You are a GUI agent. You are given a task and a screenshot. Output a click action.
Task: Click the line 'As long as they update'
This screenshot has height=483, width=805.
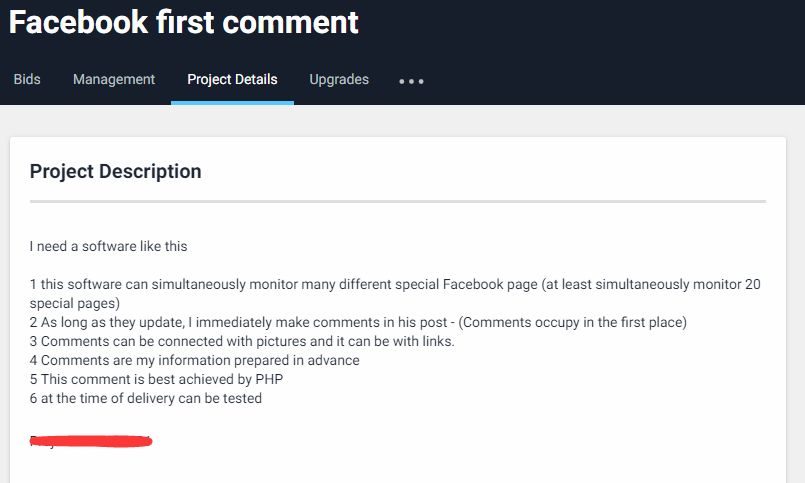[358, 322]
